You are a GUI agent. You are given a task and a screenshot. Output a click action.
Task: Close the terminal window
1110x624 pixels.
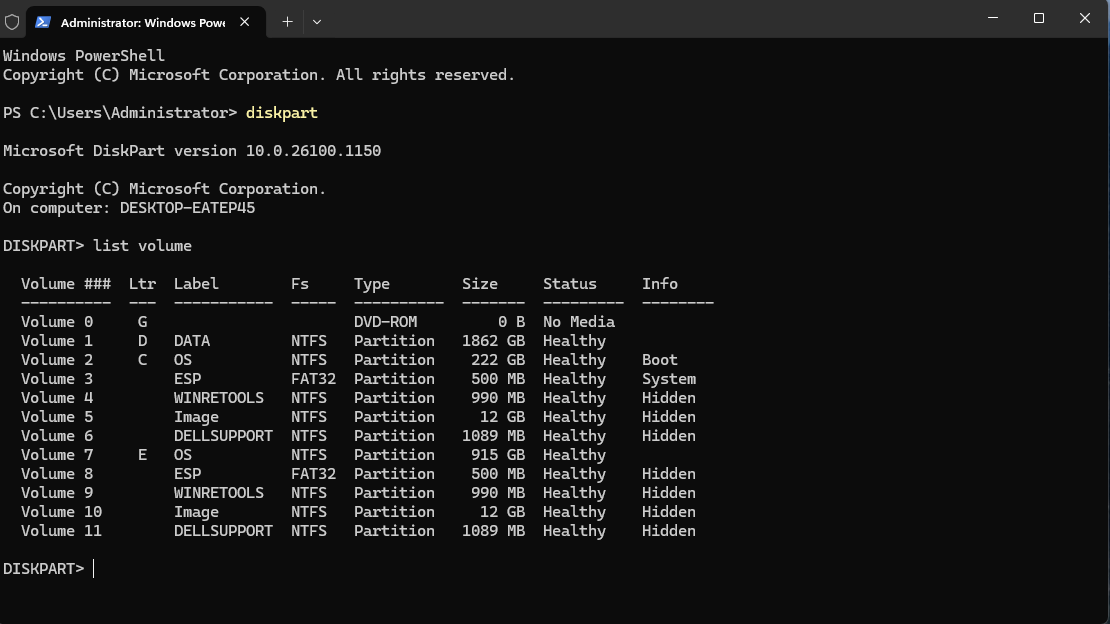pyautogui.click(x=1085, y=18)
